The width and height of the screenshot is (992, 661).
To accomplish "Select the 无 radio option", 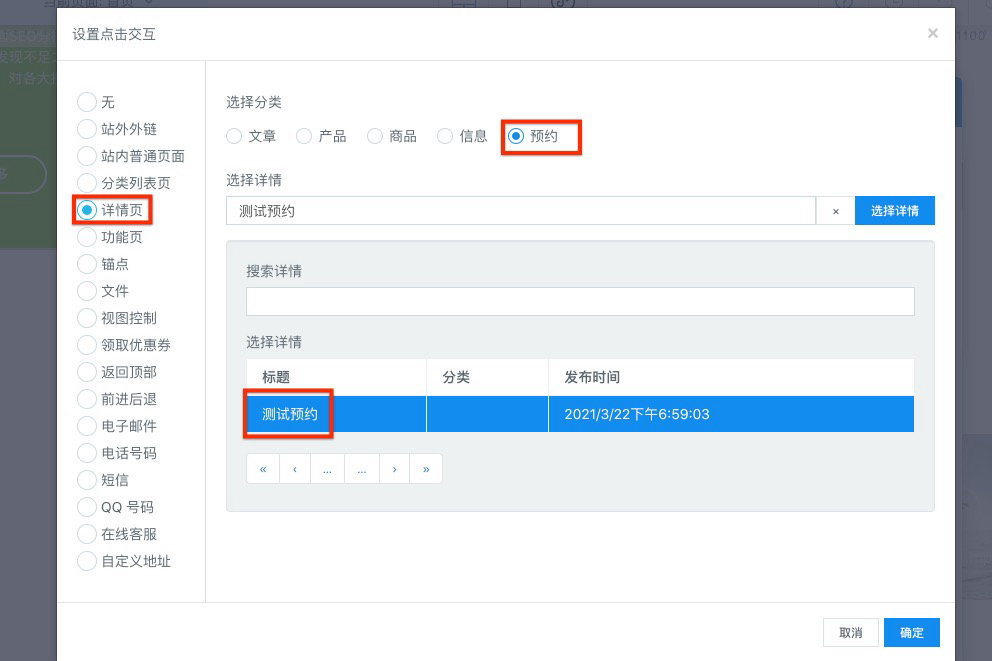I will tap(87, 102).
